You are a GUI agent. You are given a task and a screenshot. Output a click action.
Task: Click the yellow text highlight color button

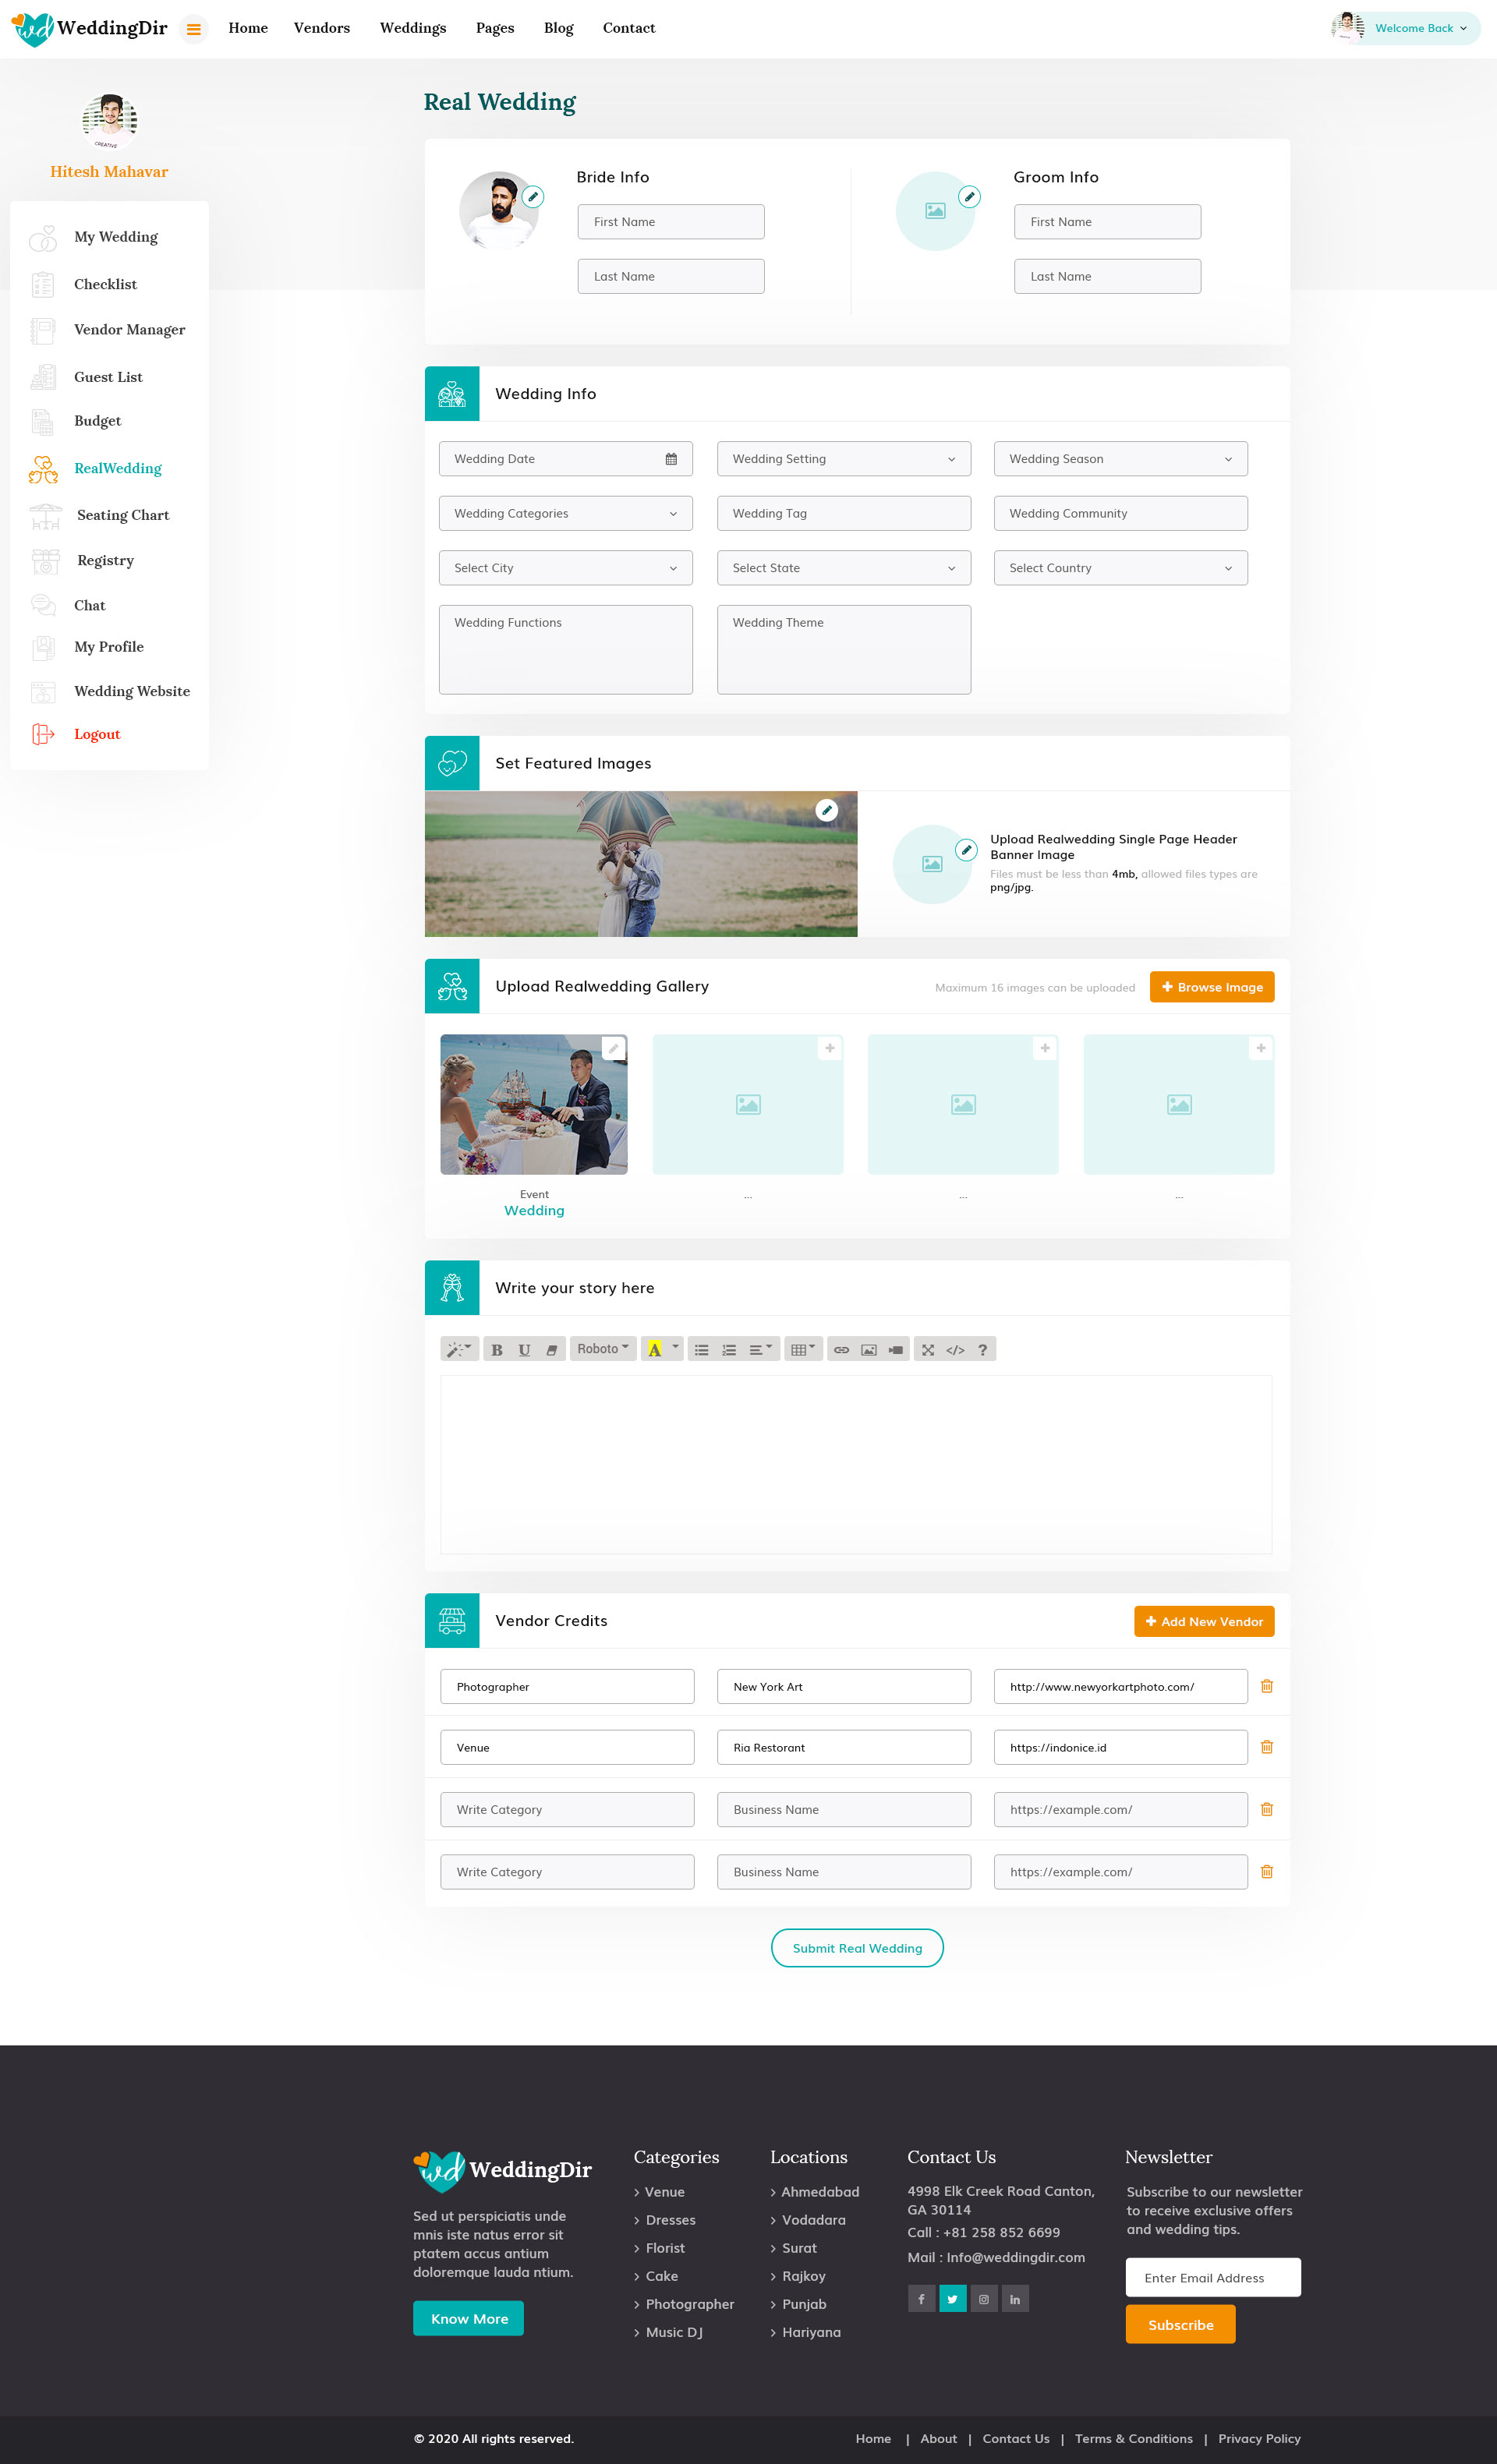[x=654, y=1349]
